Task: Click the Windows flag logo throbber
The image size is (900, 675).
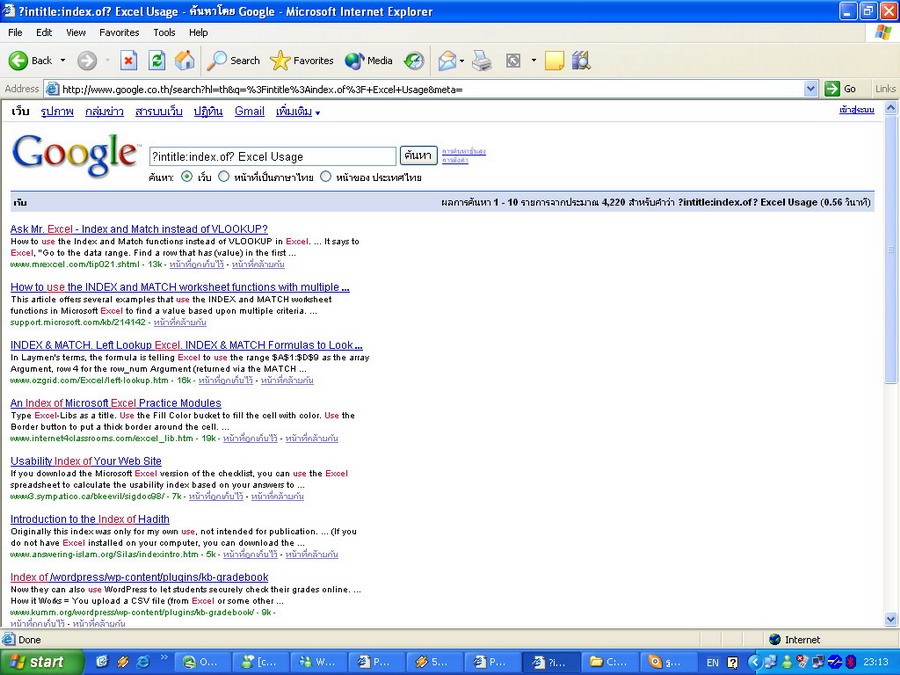Action: click(883, 32)
